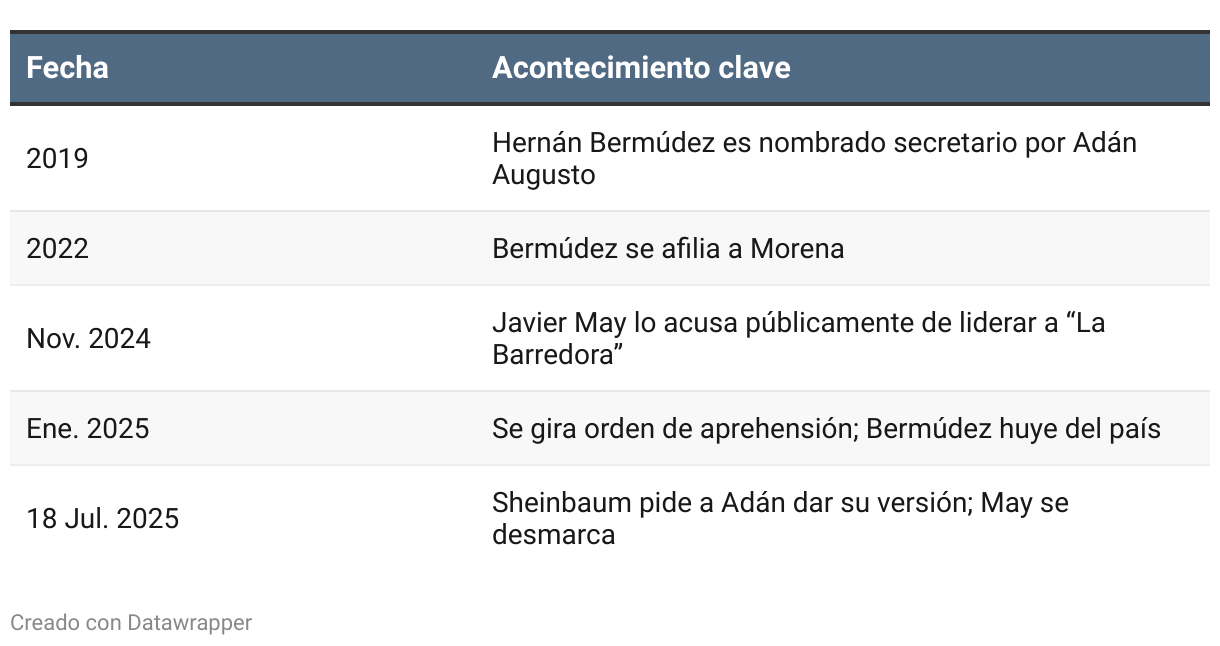1220x646 pixels.
Task: Click the word Morena in the 2022 row
Action: (x=797, y=248)
